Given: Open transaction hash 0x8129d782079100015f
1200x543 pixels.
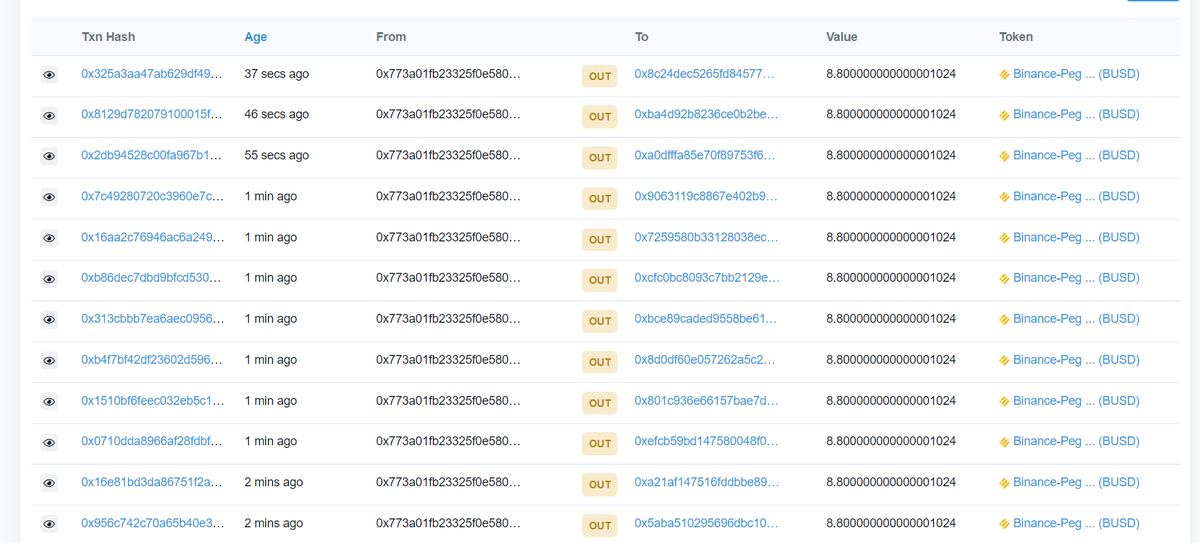Looking at the screenshot, I should pyautogui.click(x=152, y=115).
